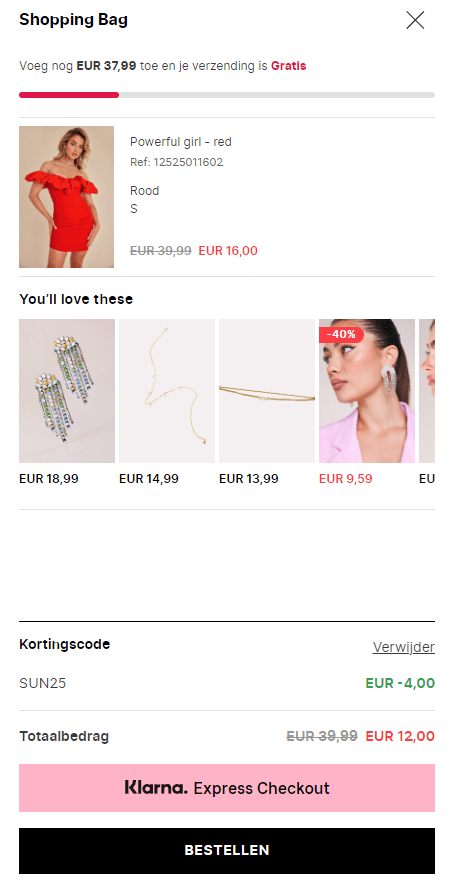Screen dimensions: 450x880
Task: Click the EUR 18,99 price label
Action: point(49,479)
